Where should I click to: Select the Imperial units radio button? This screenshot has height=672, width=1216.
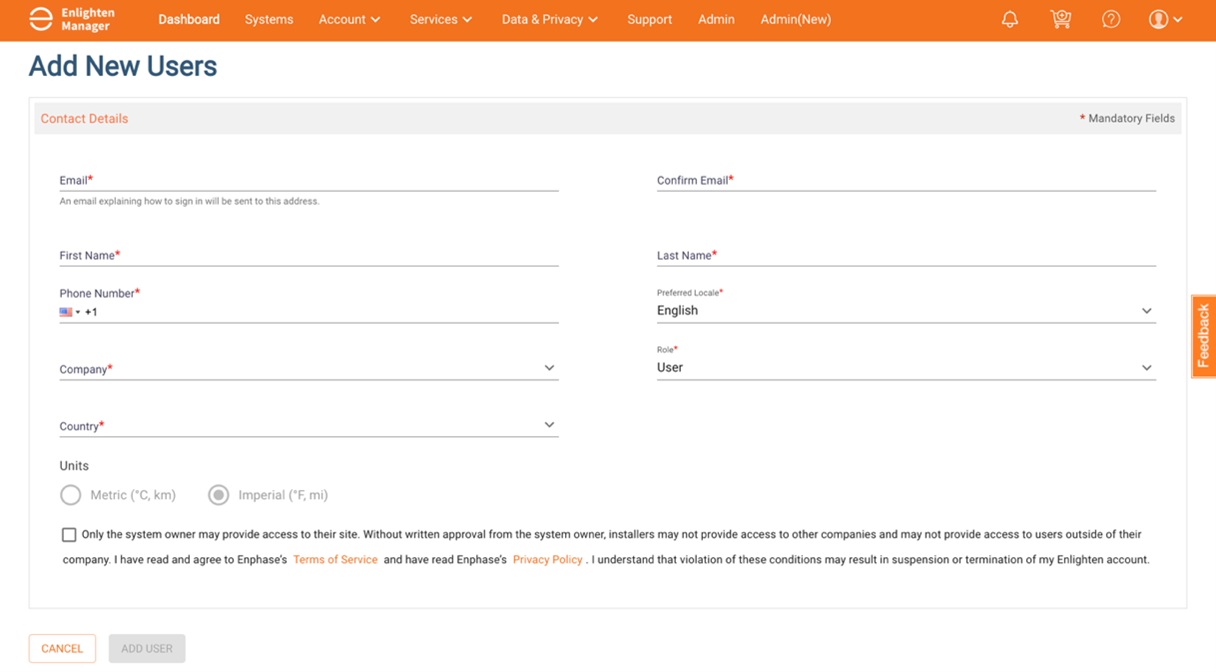click(x=218, y=495)
